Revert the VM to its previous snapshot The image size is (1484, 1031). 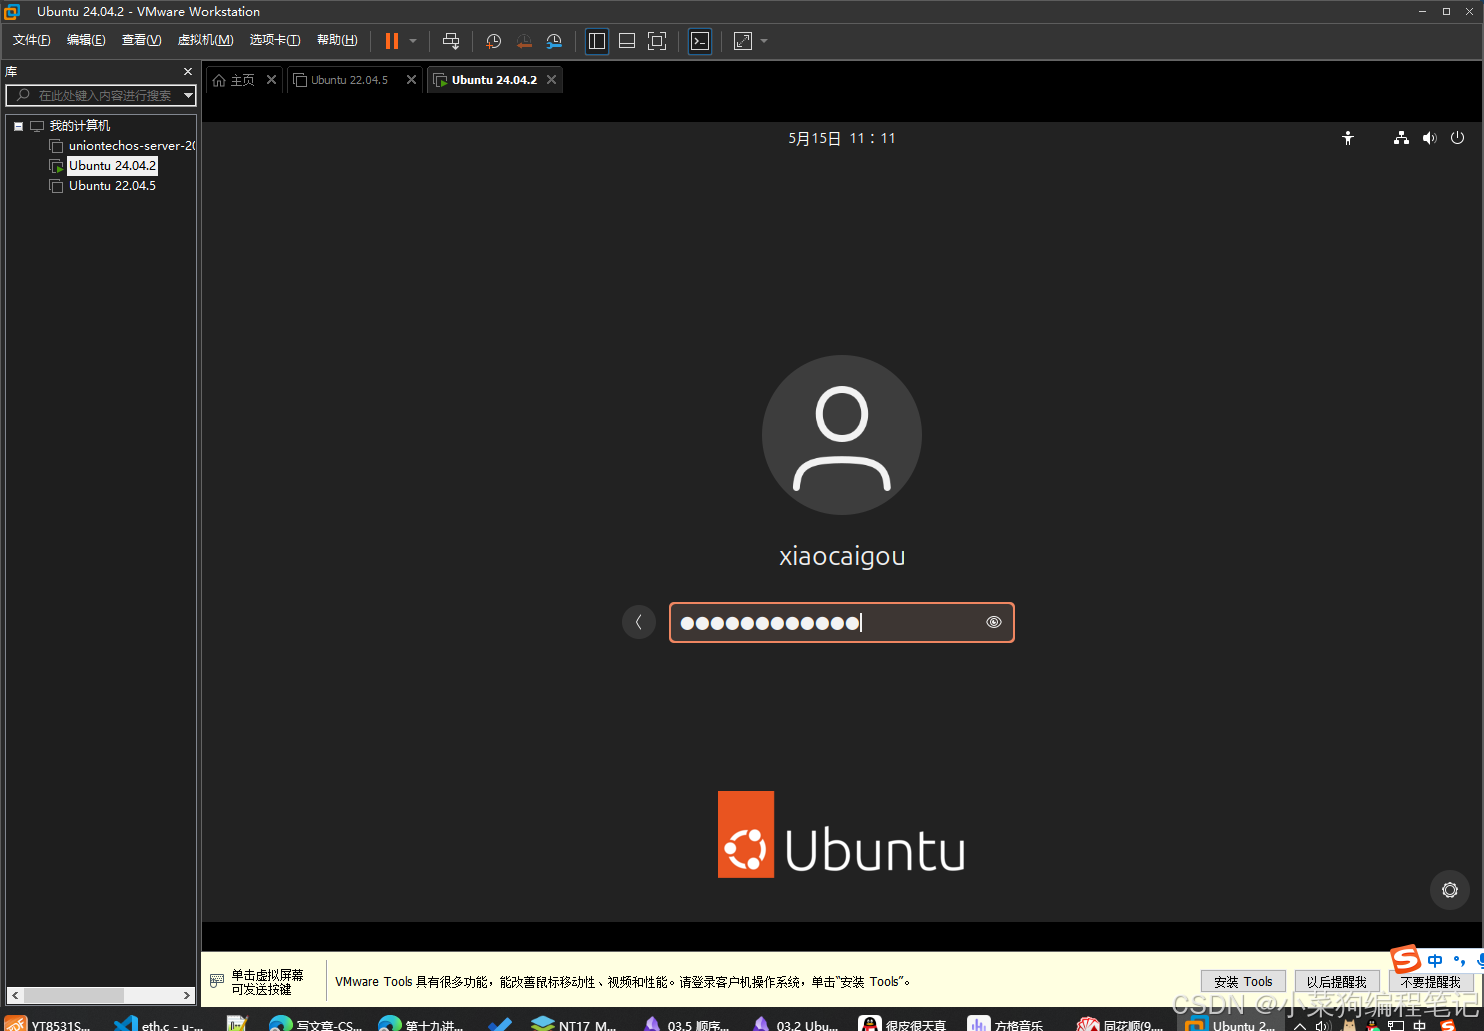click(524, 41)
